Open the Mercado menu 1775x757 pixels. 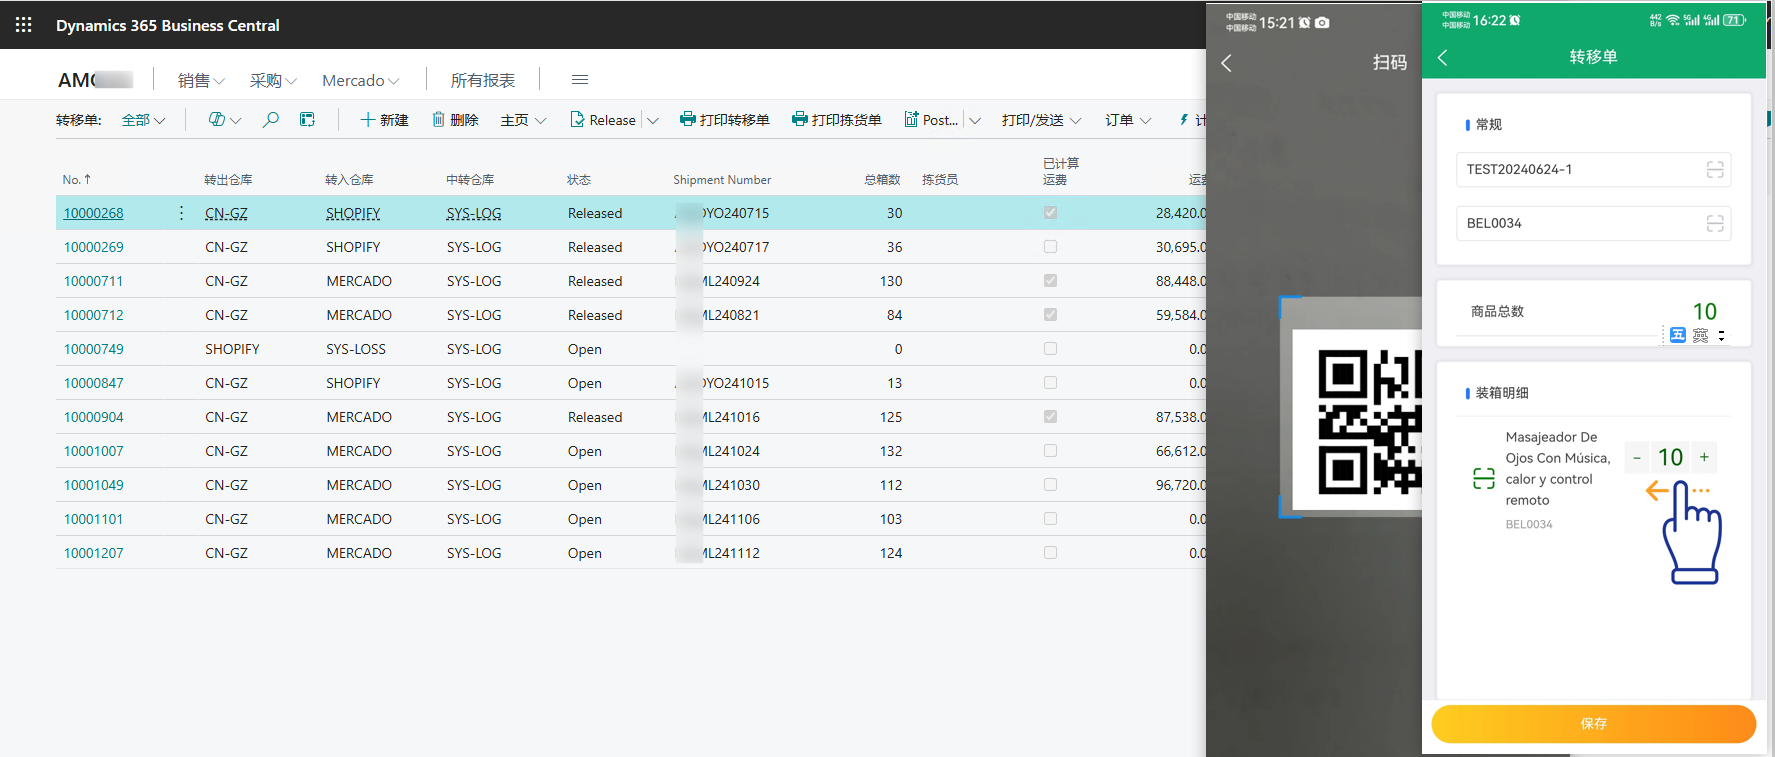(360, 80)
